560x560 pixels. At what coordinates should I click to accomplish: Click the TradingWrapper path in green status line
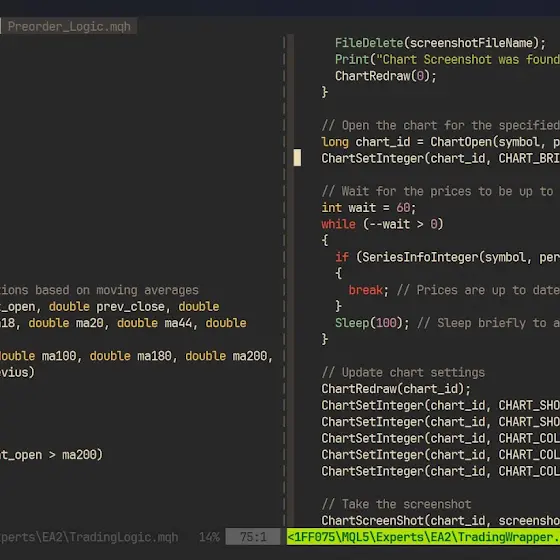[423, 537]
